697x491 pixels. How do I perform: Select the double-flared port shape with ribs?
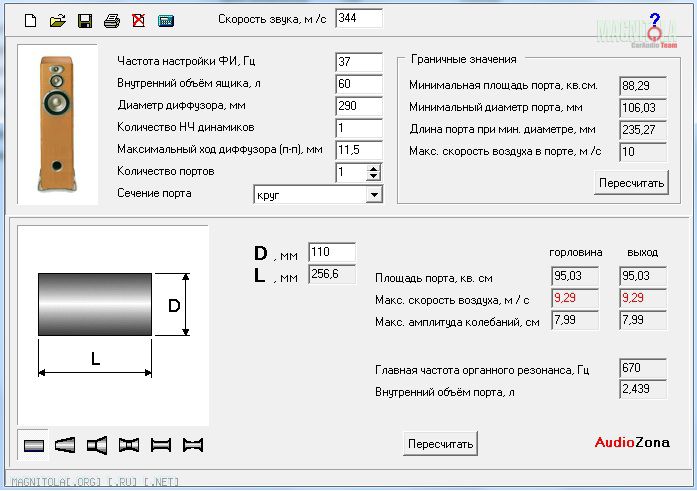[129, 445]
